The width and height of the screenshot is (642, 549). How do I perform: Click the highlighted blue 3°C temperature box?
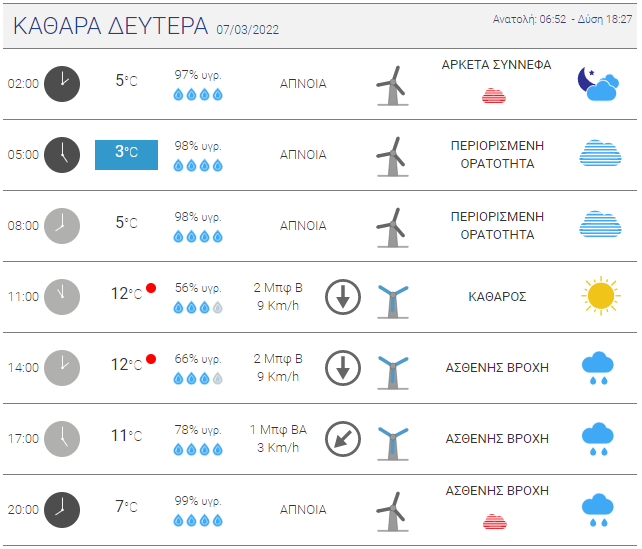[126, 154]
